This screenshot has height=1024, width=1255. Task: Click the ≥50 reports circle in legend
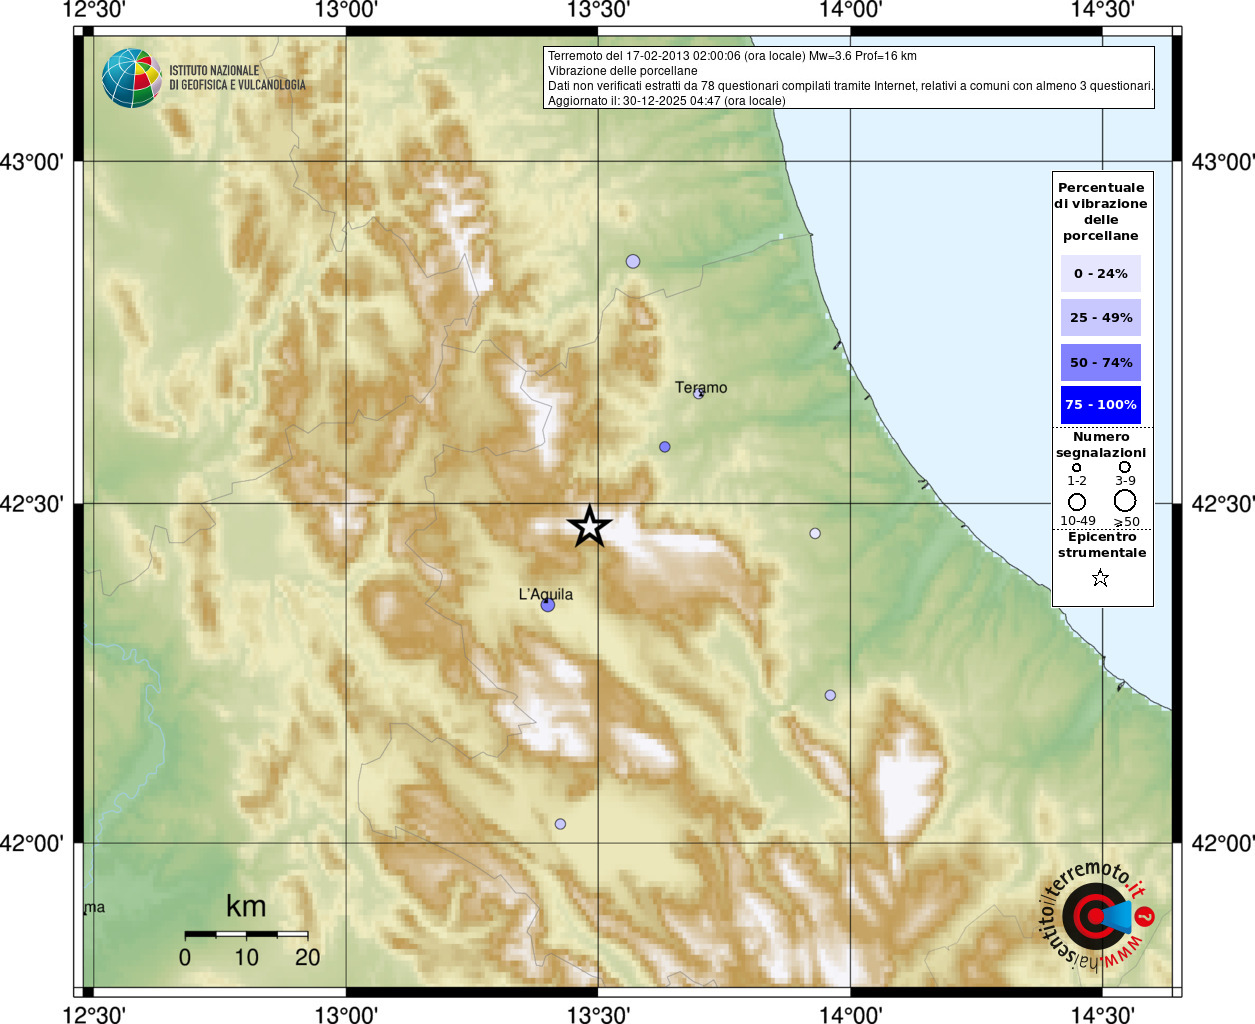[x=1125, y=501]
